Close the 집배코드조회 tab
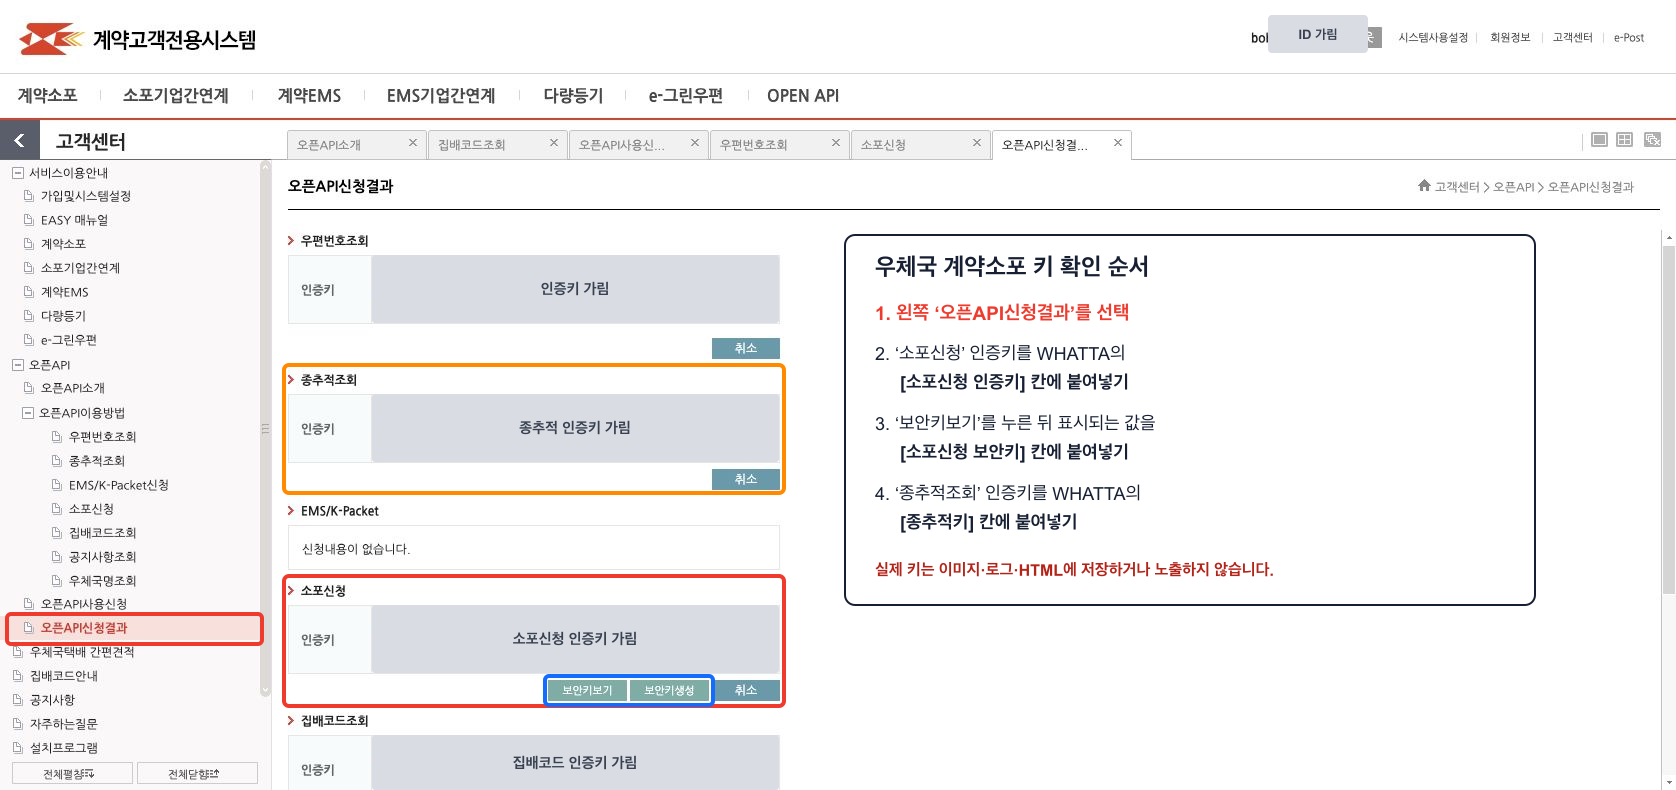This screenshot has width=1676, height=790. [554, 143]
